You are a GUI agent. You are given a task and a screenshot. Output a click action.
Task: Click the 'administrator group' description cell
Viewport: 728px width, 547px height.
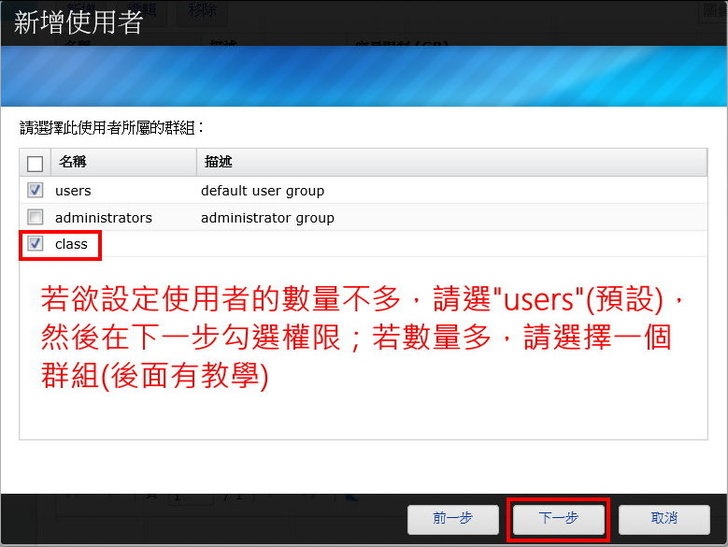267,217
